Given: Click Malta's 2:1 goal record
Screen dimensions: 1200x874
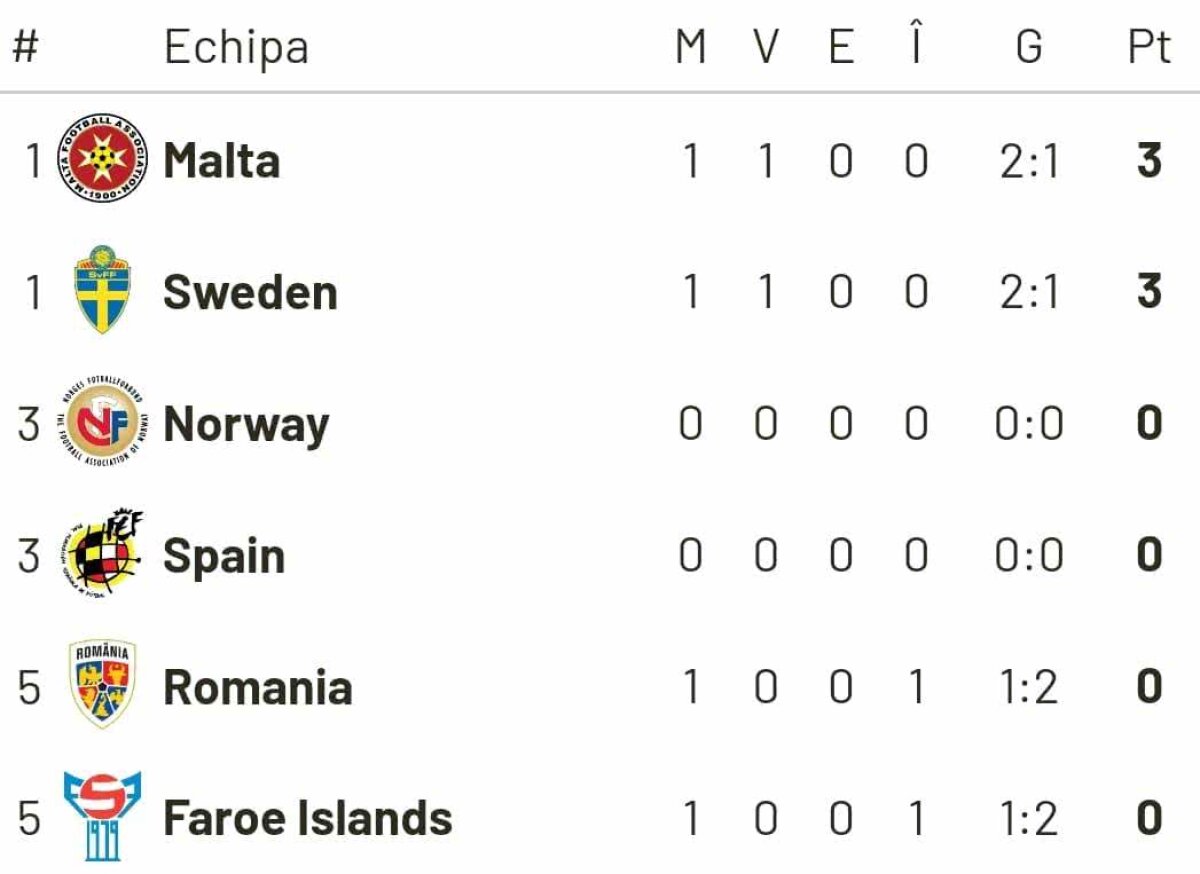Looking at the screenshot, I should point(1028,161).
